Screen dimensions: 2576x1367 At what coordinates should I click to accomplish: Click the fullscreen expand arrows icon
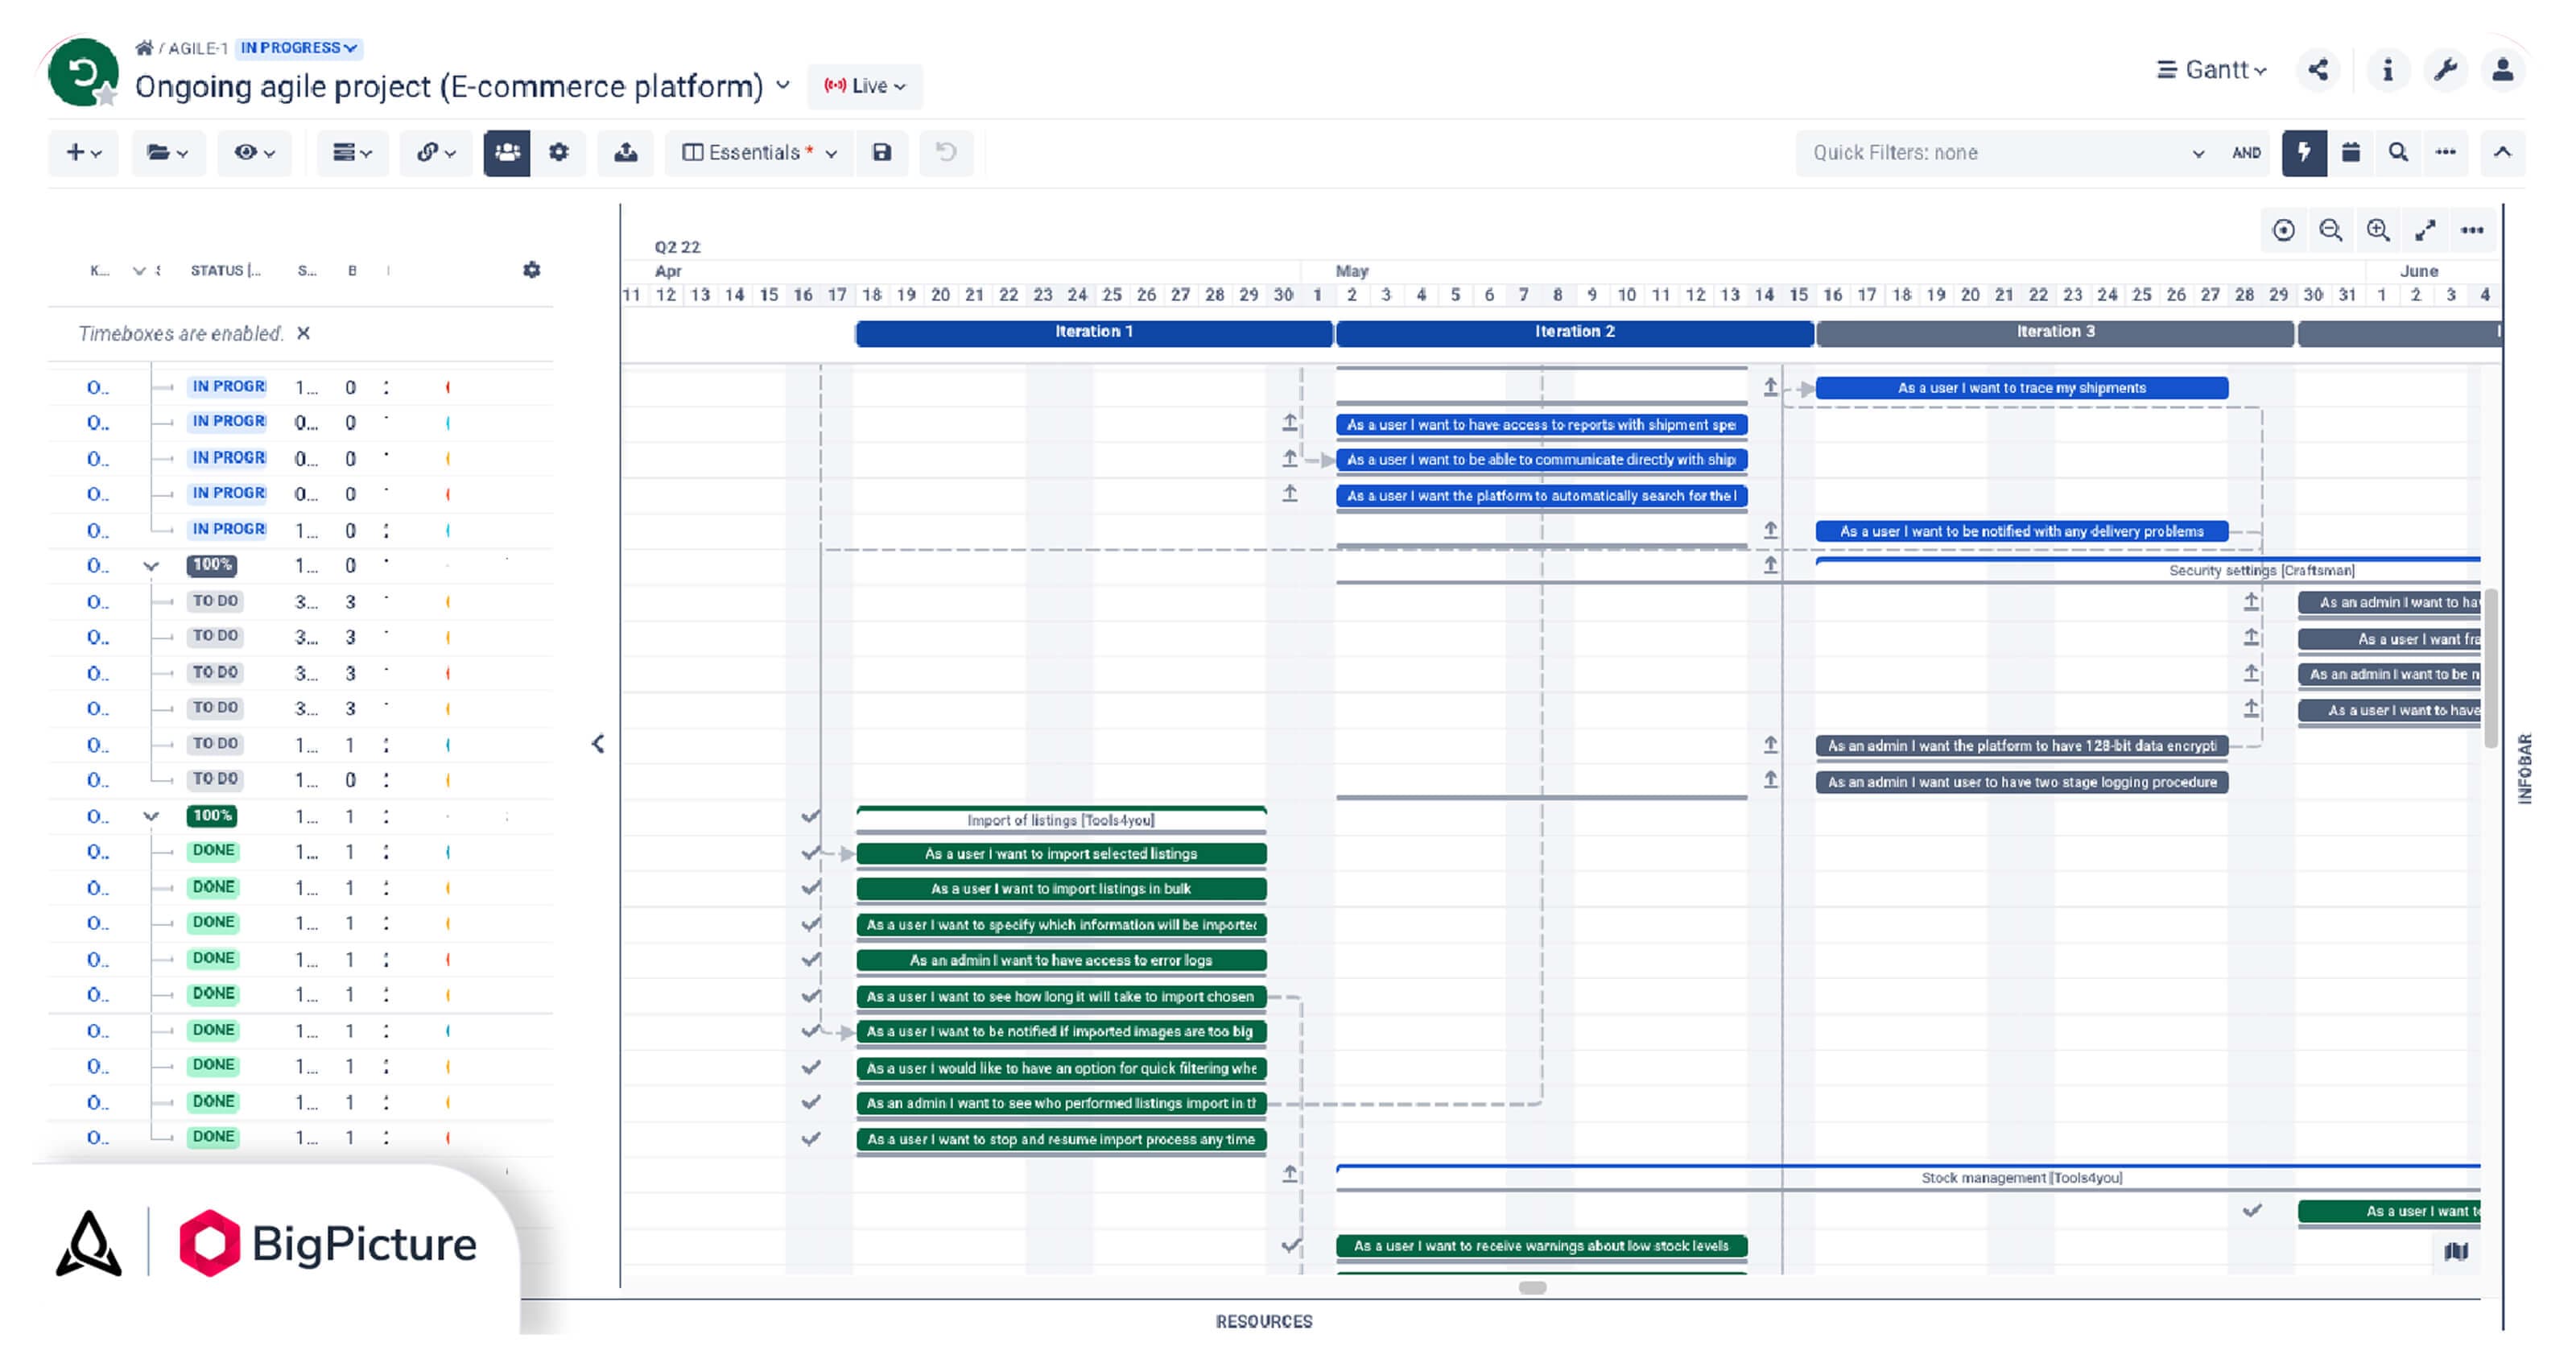click(2425, 230)
